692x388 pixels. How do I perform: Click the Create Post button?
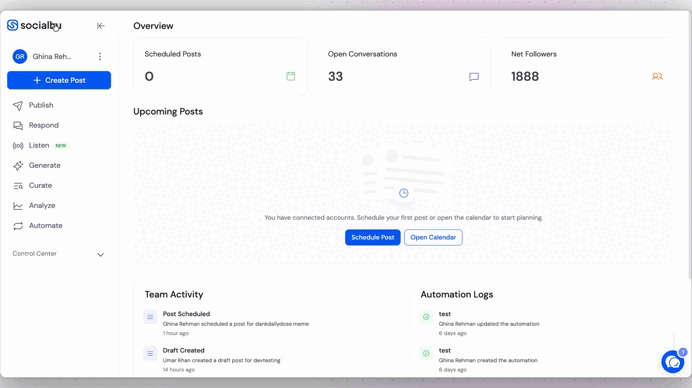pyautogui.click(x=59, y=80)
